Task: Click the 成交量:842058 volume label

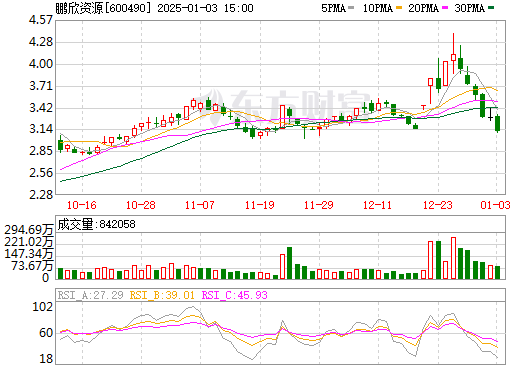Action: 97,224
